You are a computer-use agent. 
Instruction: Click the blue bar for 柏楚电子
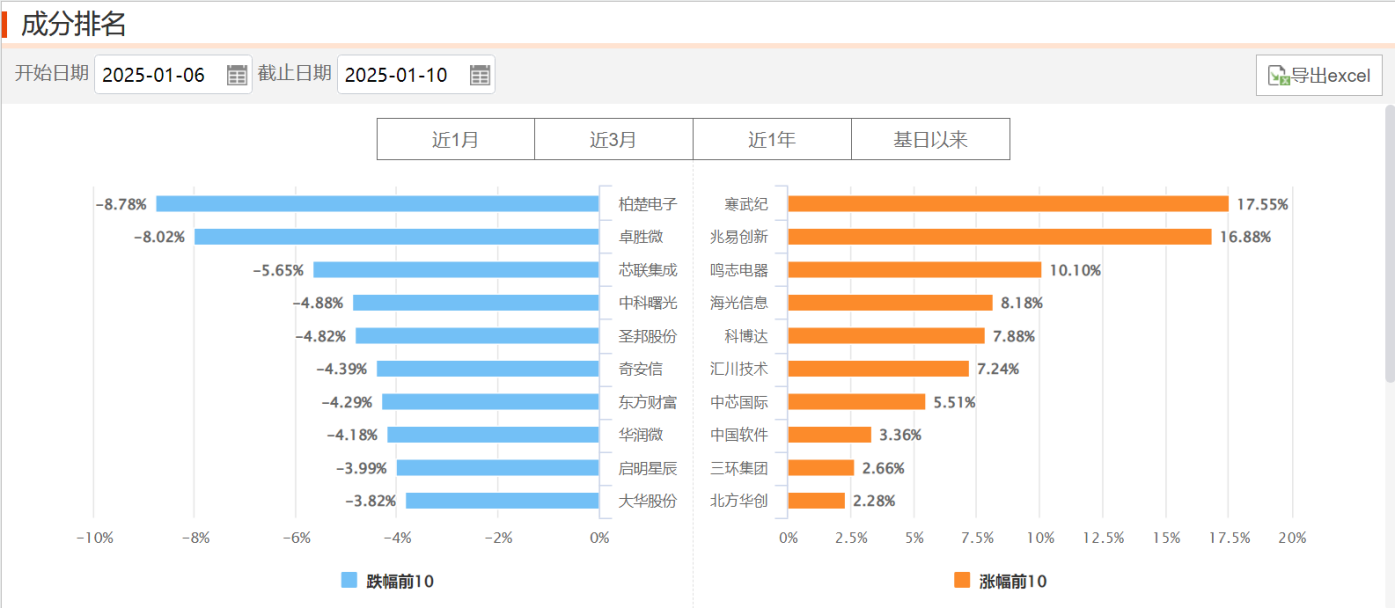click(x=377, y=204)
